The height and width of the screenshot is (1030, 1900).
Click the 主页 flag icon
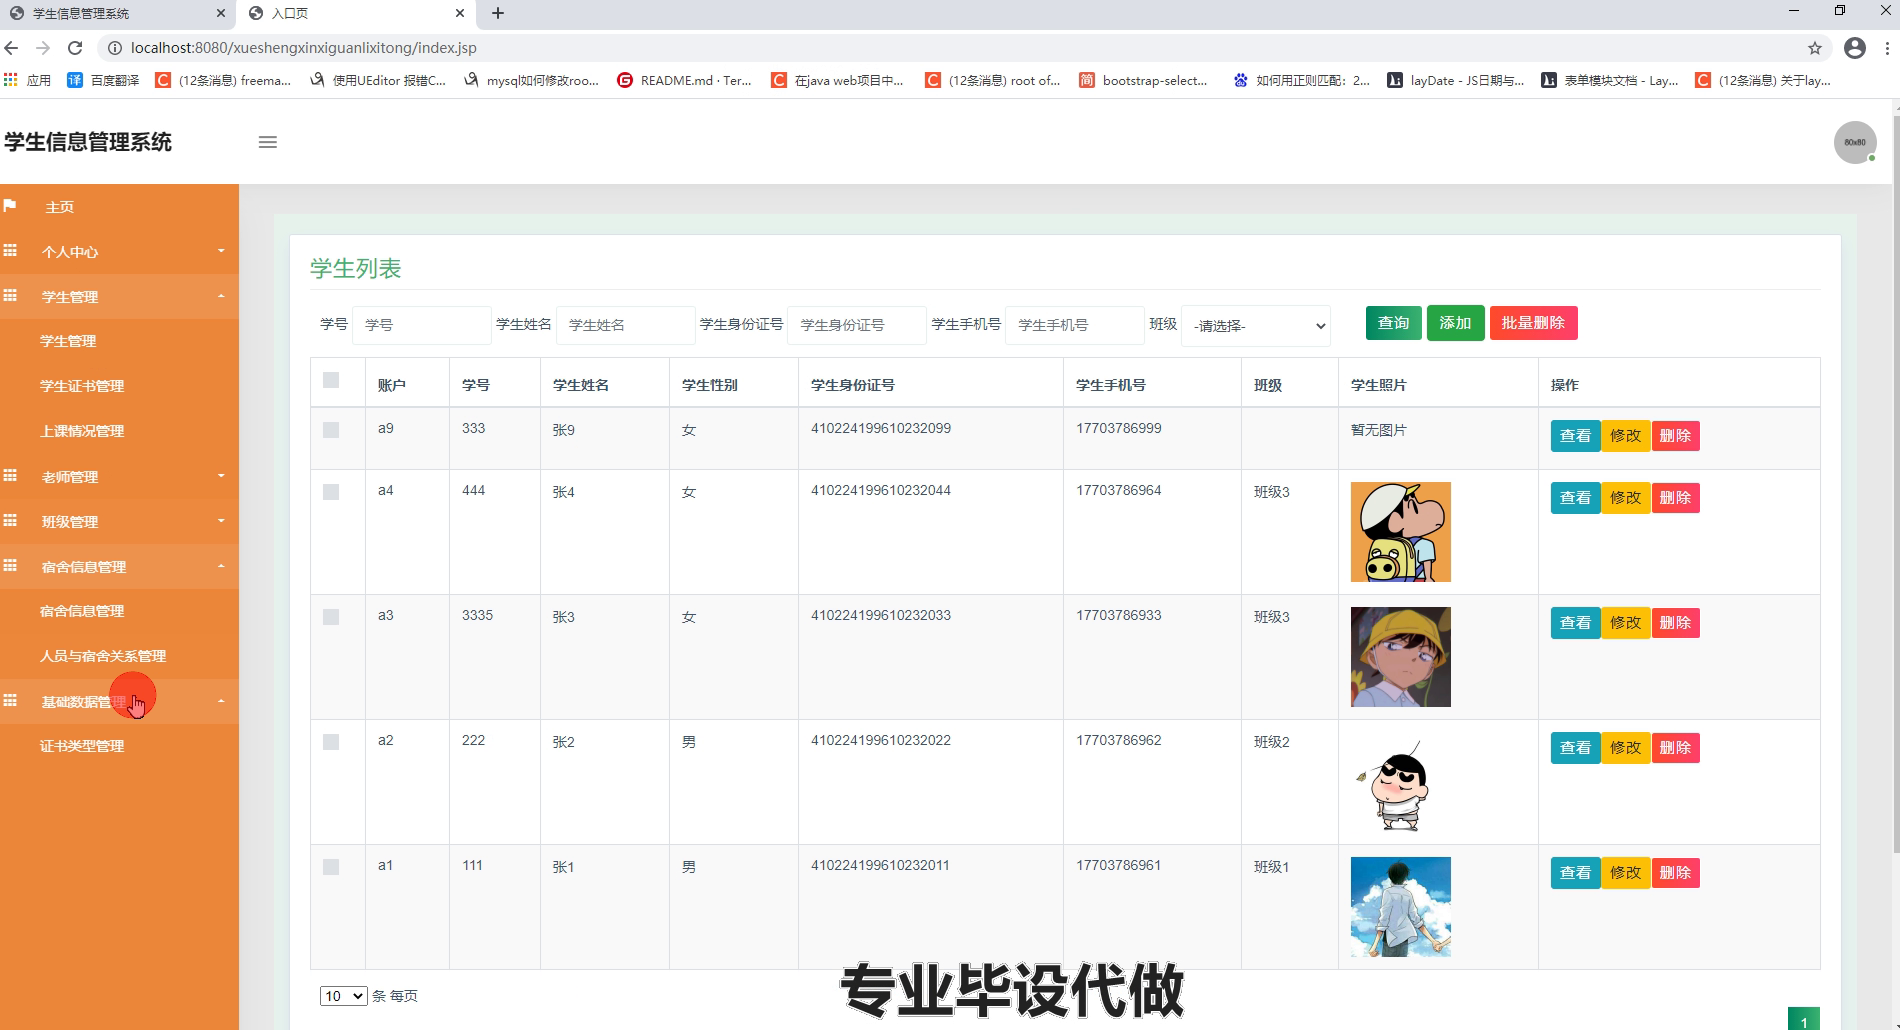(x=10, y=206)
